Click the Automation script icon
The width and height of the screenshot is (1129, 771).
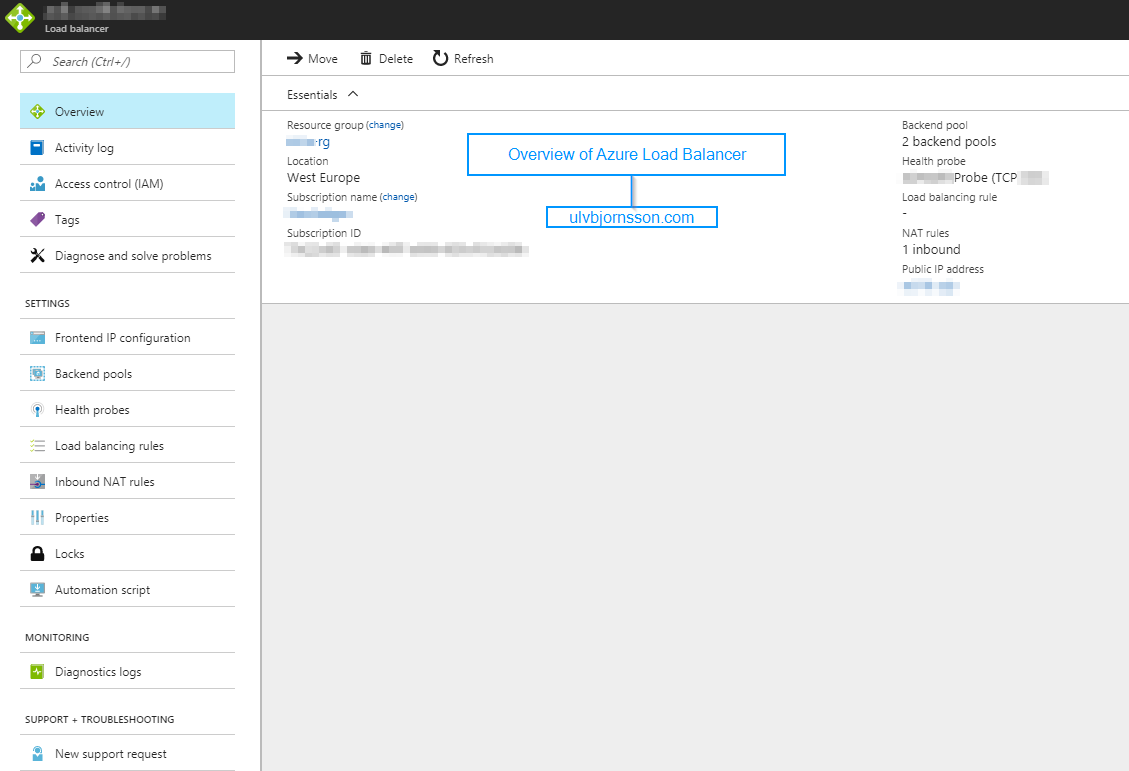[37, 590]
